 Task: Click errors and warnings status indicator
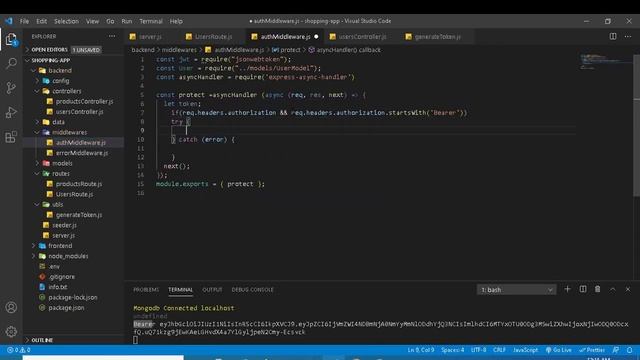[19, 350]
